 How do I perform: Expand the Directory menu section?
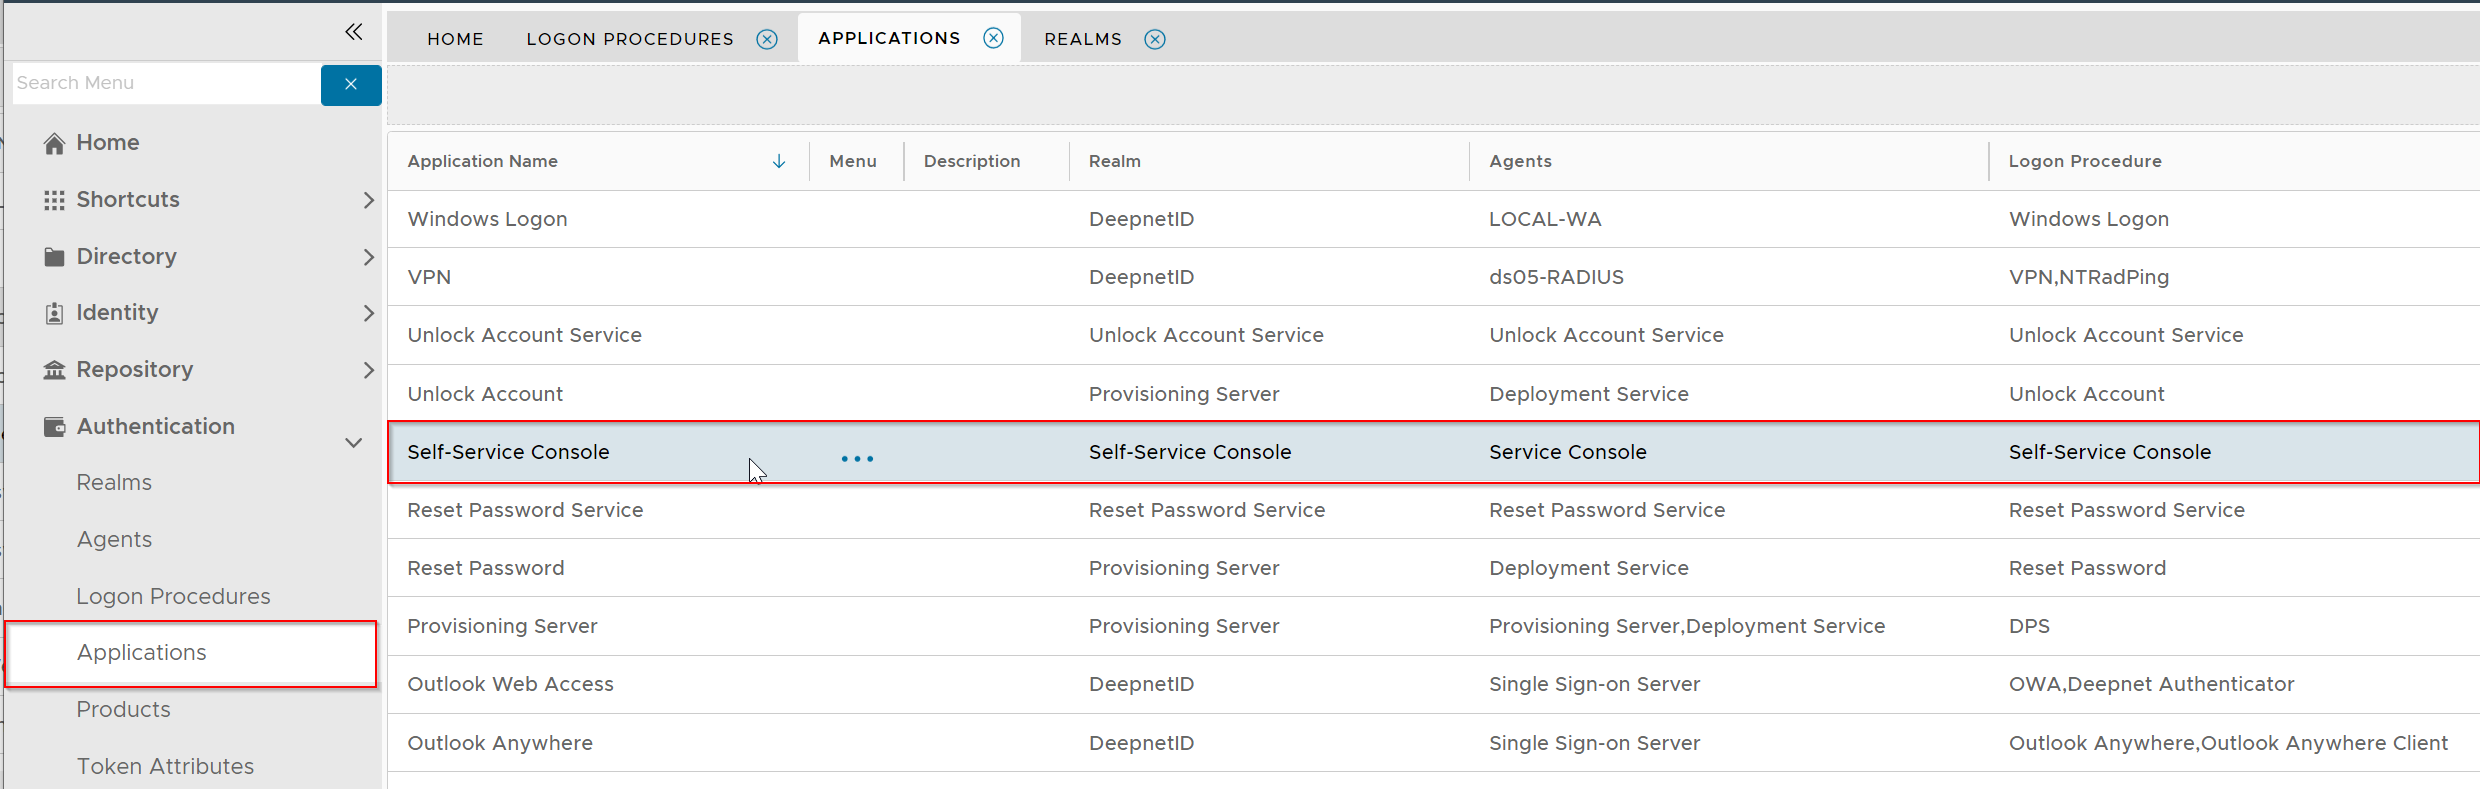tap(368, 257)
